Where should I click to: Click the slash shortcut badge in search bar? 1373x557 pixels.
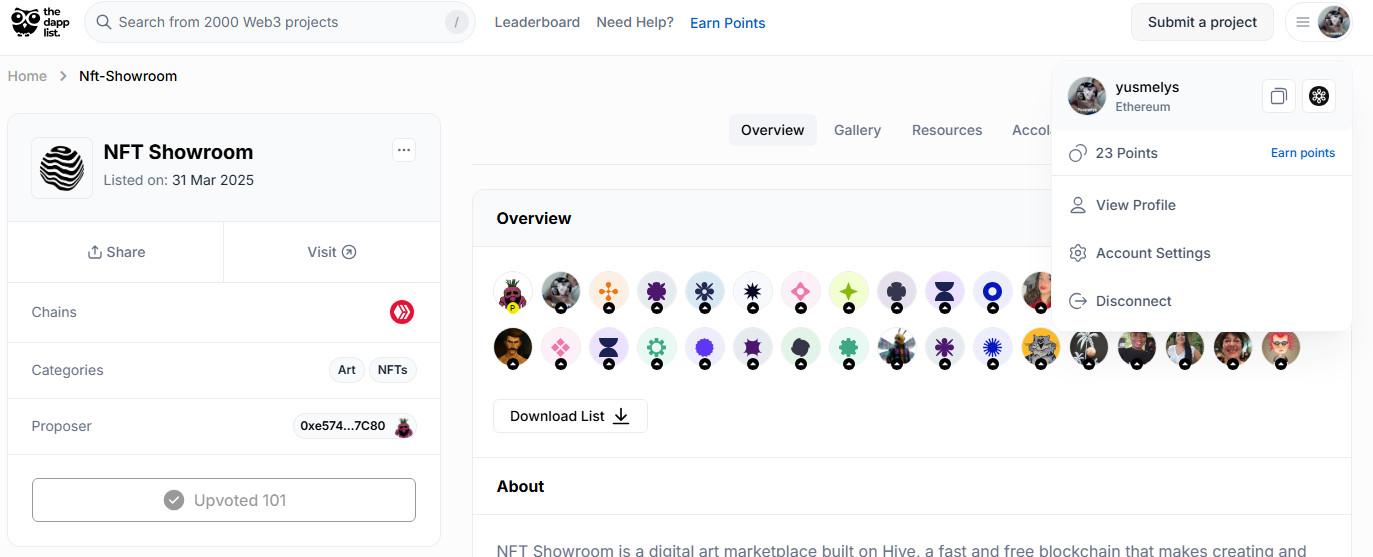pyautogui.click(x=457, y=22)
